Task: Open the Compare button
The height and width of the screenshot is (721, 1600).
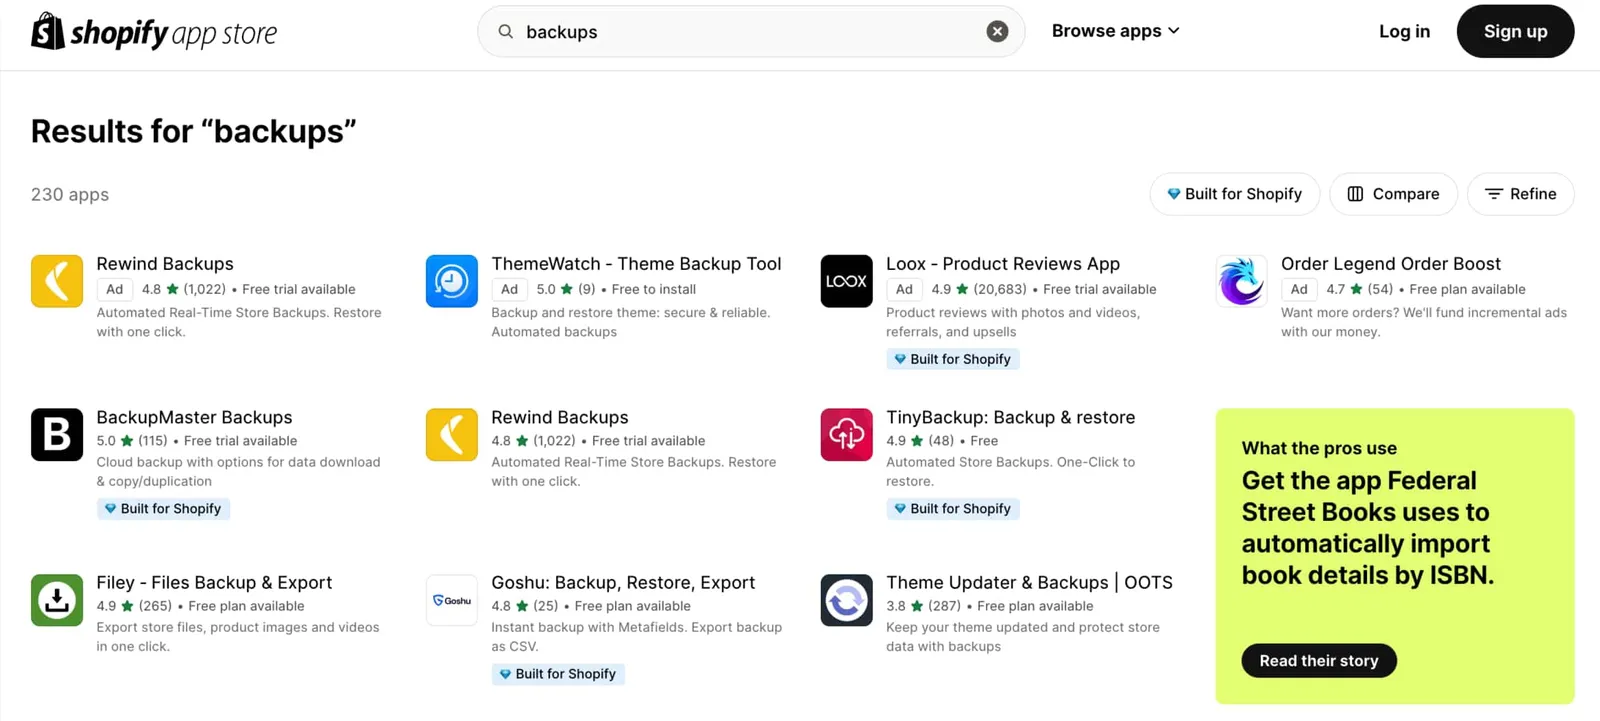Action: (1393, 194)
